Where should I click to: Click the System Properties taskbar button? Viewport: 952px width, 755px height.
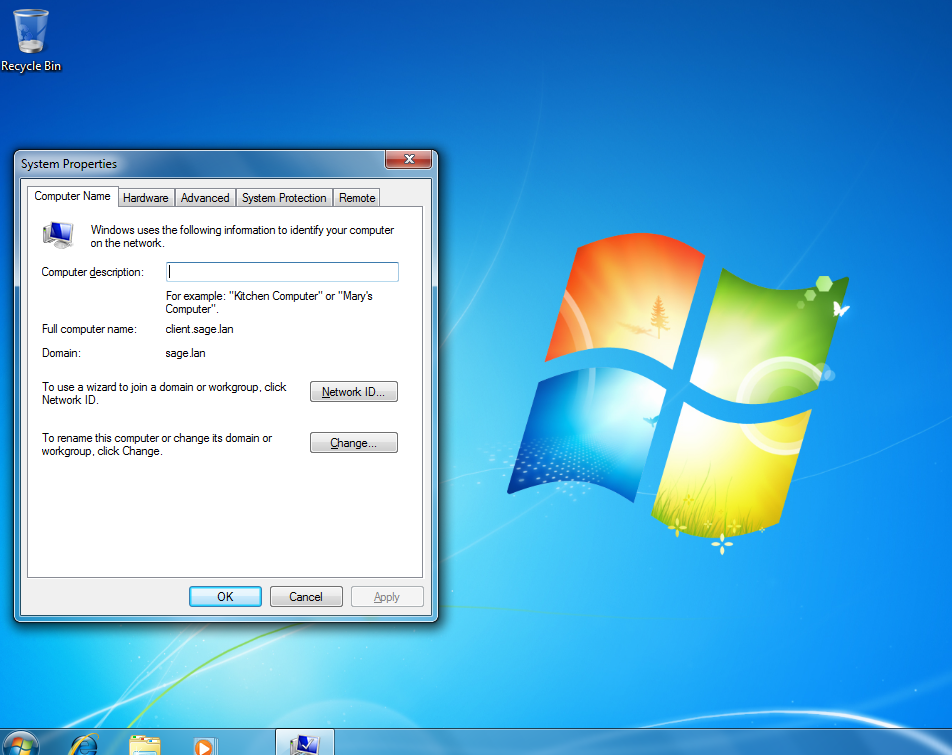305,743
